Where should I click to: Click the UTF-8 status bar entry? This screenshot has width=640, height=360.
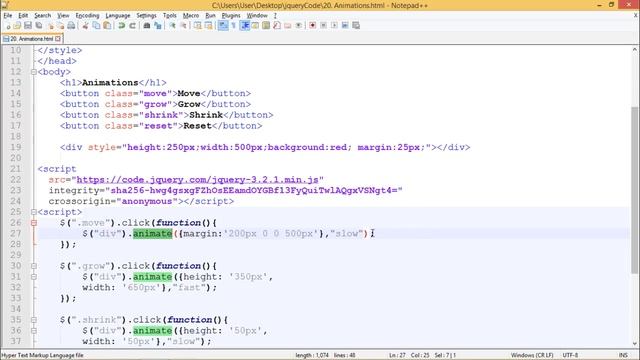coord(570,356)
